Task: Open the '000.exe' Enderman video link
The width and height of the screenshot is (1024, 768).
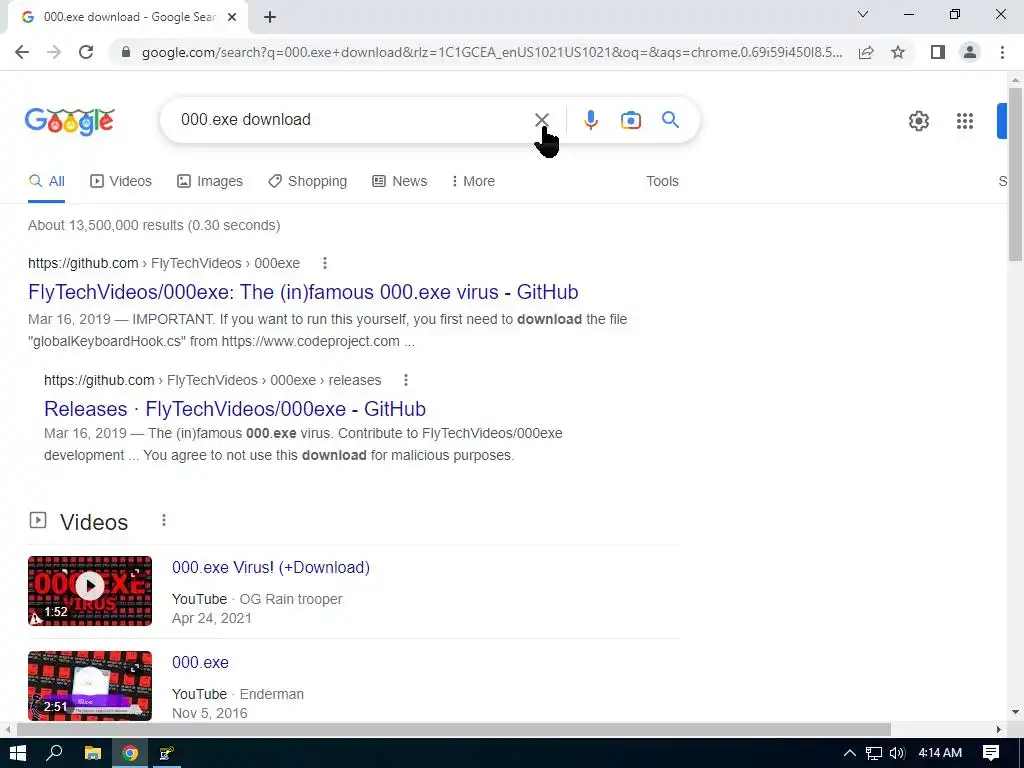Action: [x=200, y=662]
